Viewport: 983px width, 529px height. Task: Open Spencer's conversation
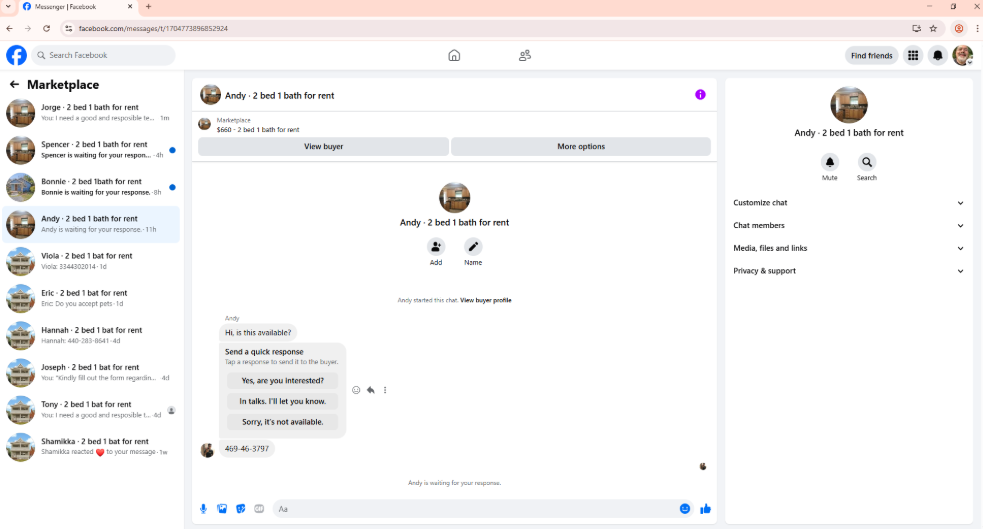(92, 150)
